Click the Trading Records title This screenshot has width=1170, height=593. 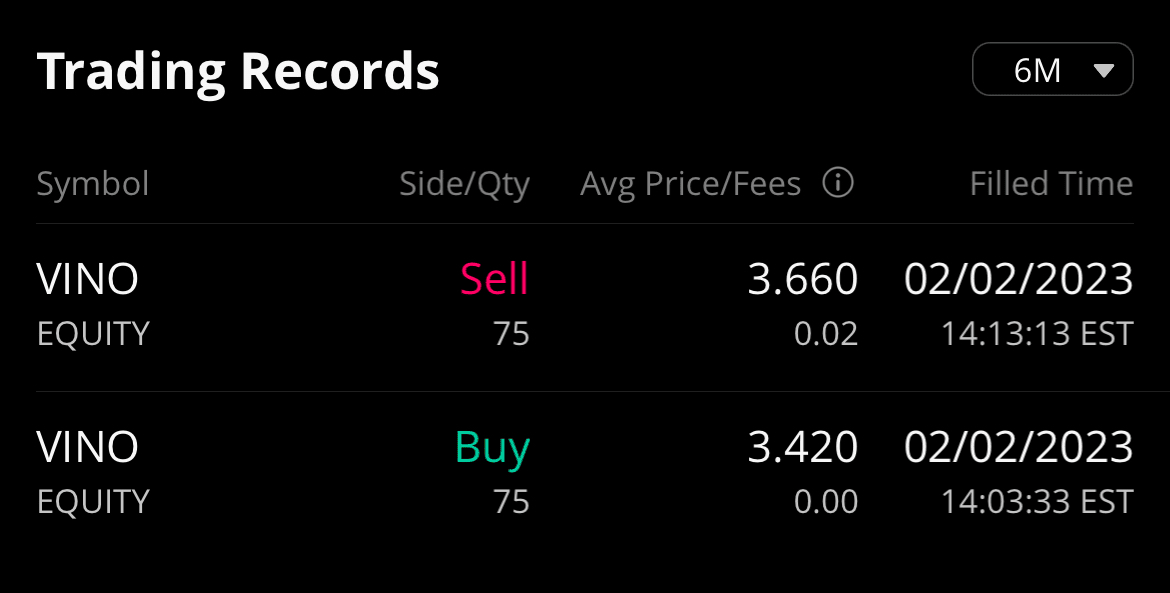click(238, 72)
